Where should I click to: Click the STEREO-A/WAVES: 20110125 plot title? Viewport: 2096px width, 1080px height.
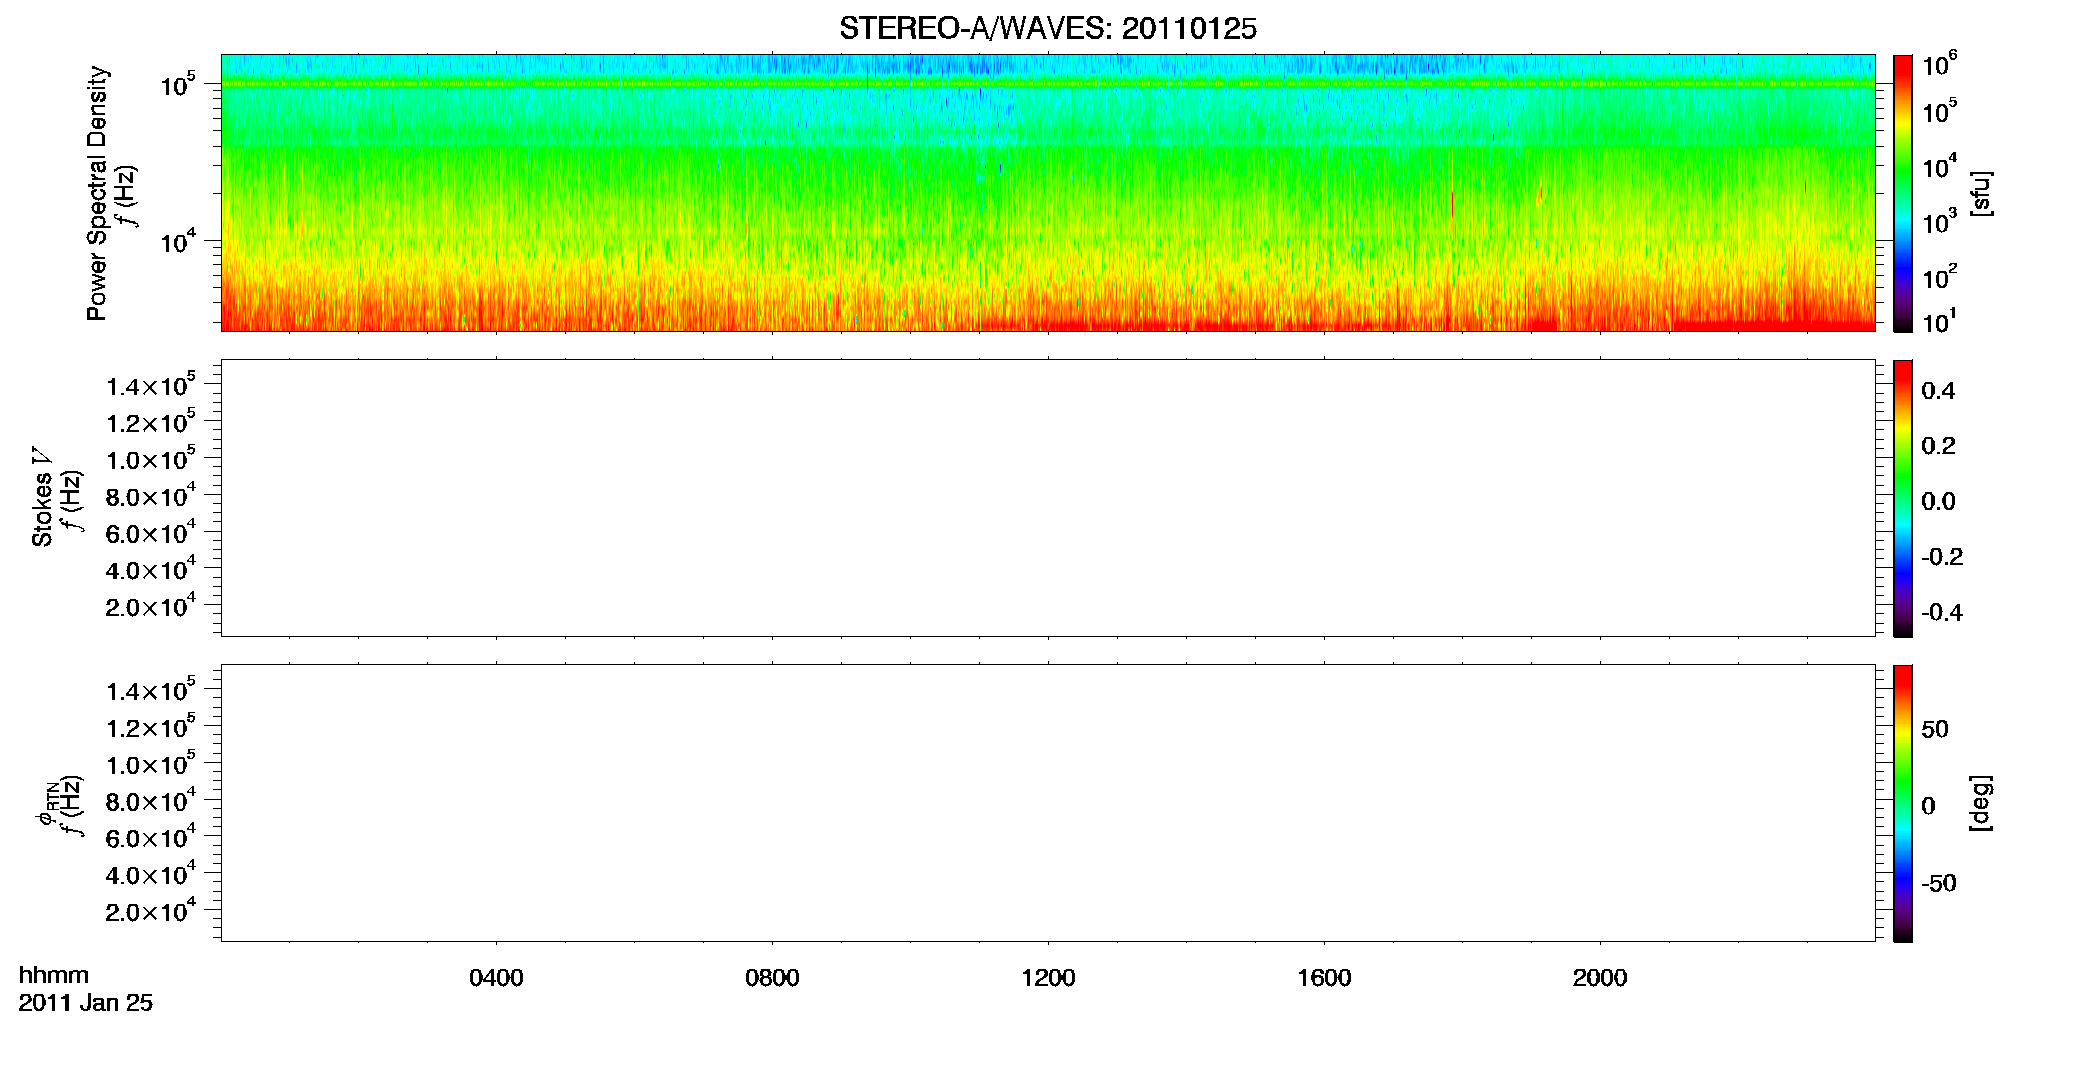coord(1047,29)
